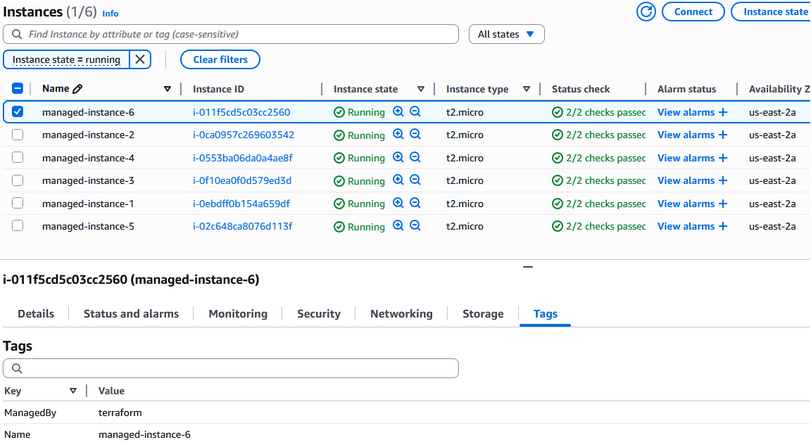Click zoom-in filter icon for managed-instance-4
Viewport: 812px width, 447px height.
[x=398, y=158]
